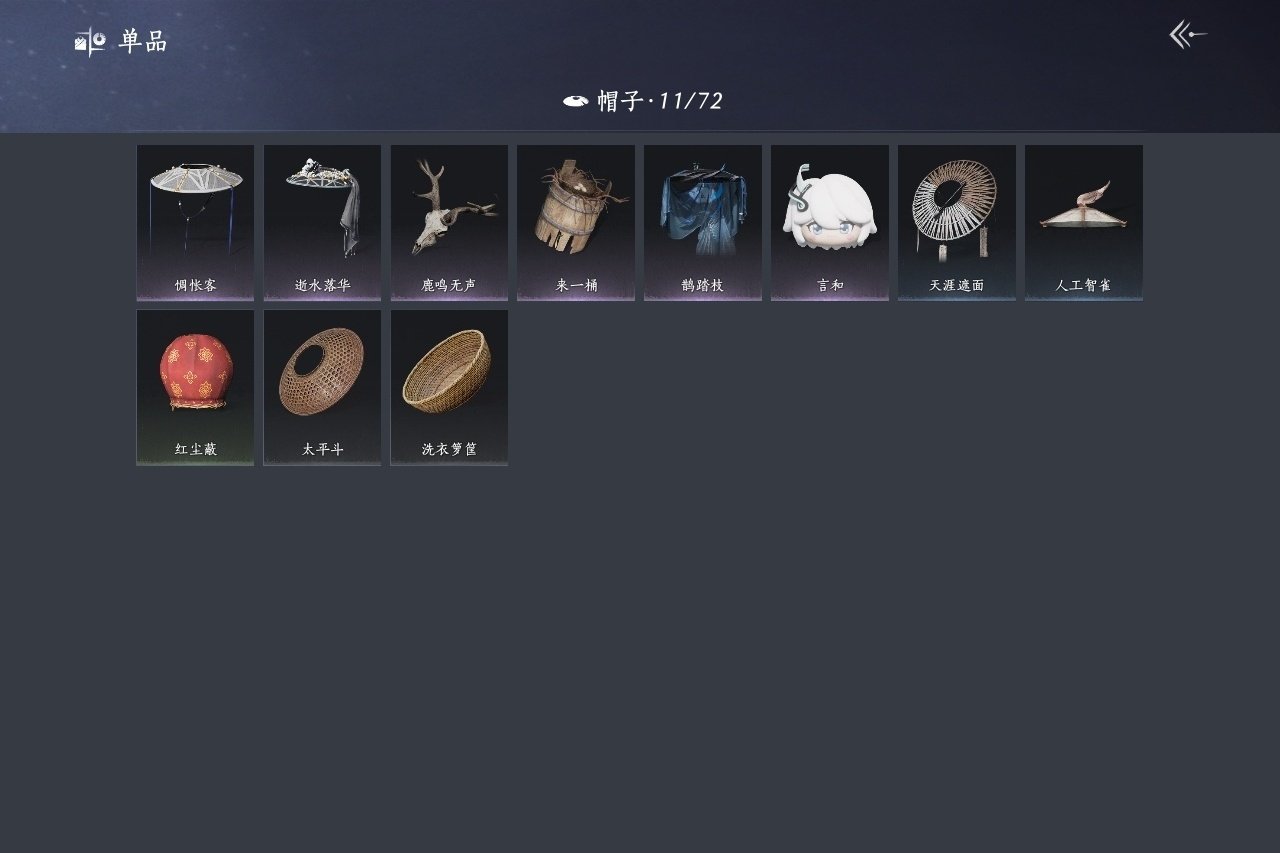Click the 天涯遮面 item name label

point(957,285)
